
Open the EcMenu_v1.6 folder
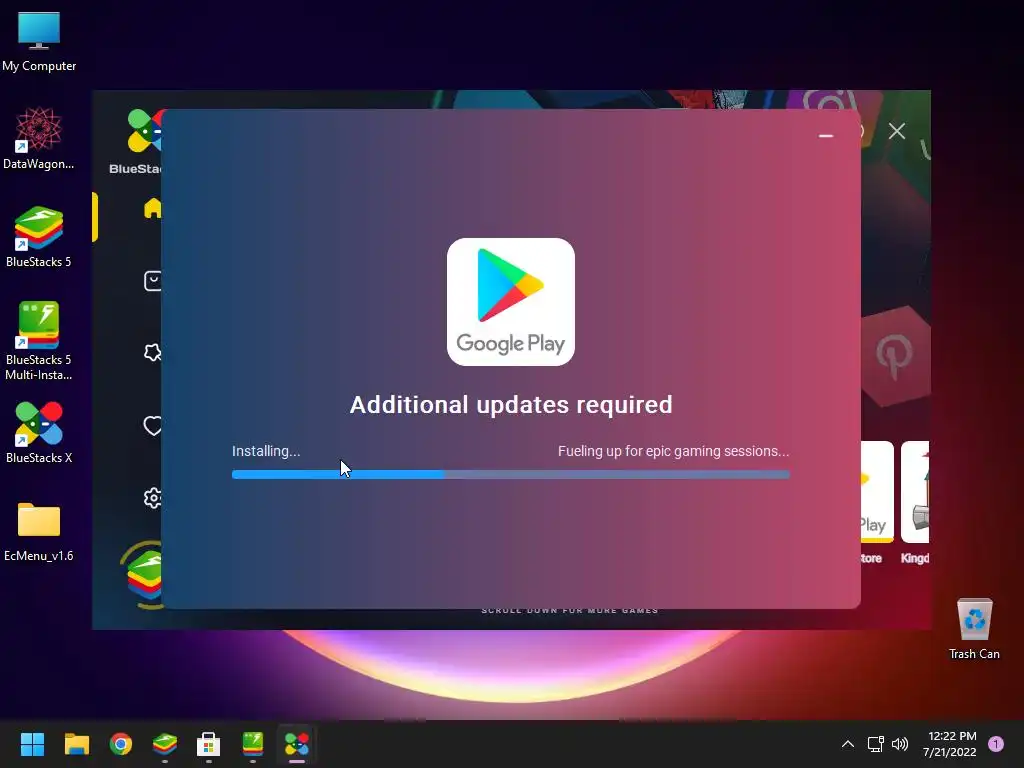pos(39,532)
